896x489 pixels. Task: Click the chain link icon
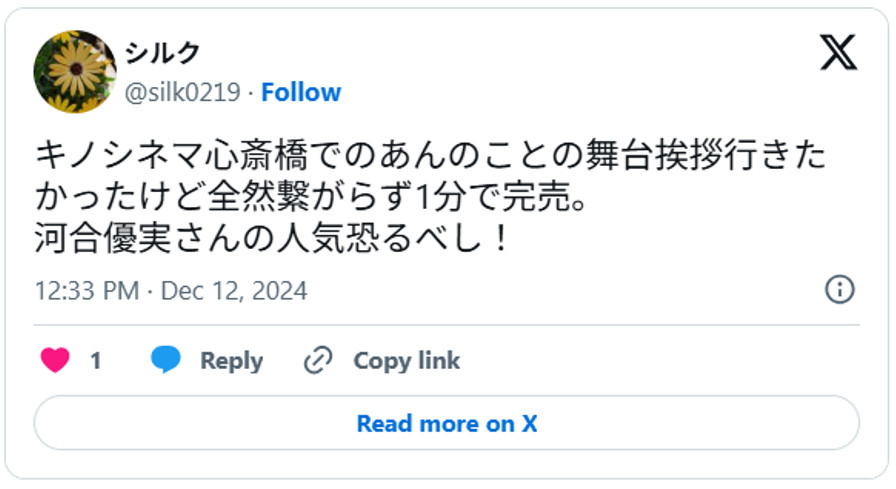tap(318, 360)
